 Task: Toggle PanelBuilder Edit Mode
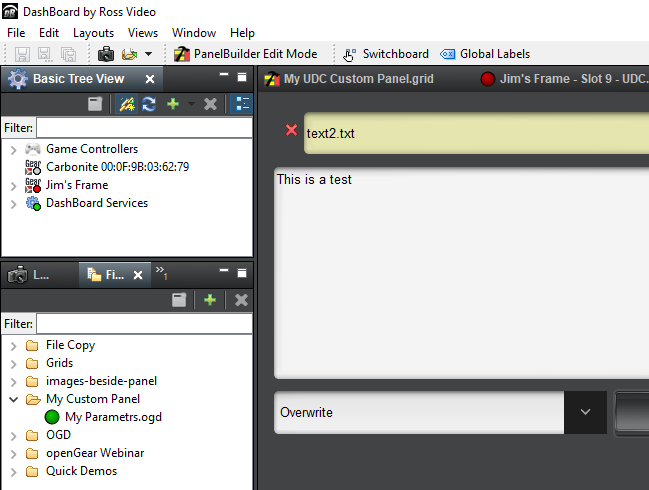coord(245,54)
